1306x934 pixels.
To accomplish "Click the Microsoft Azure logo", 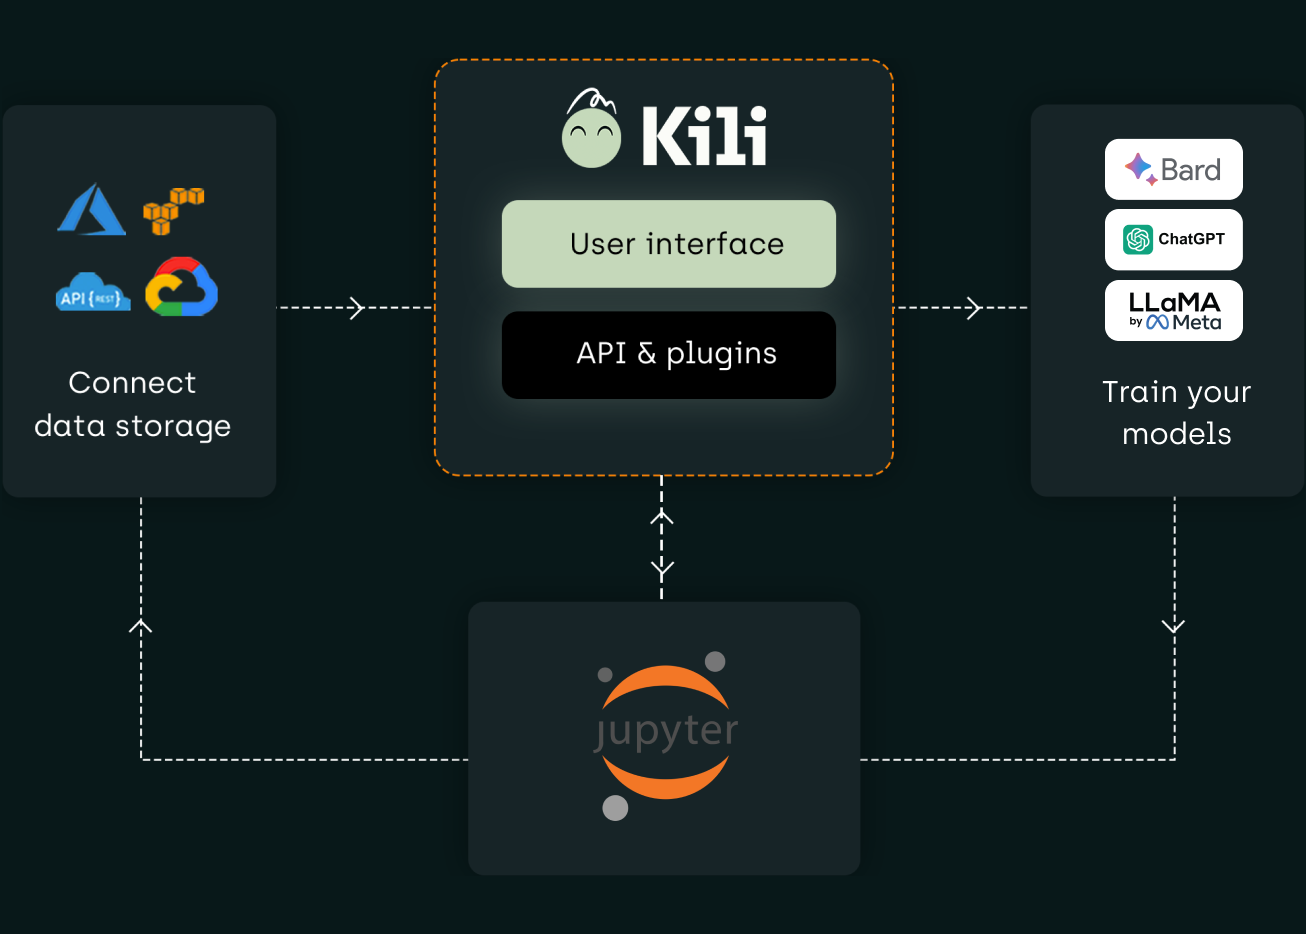I will tap(92, 209).
